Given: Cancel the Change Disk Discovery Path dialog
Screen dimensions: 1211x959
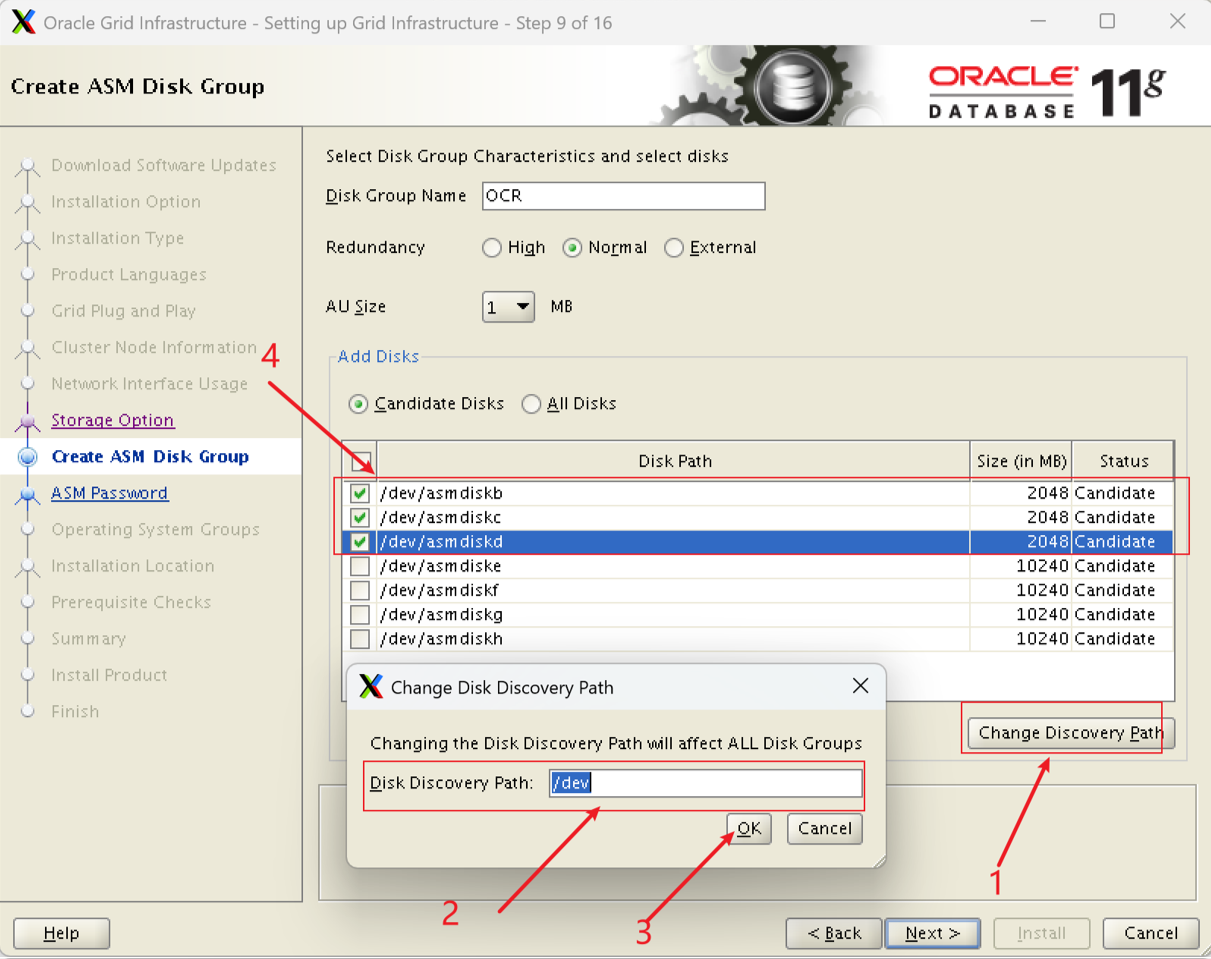Looking at the screenshot, I should point(824,828).
